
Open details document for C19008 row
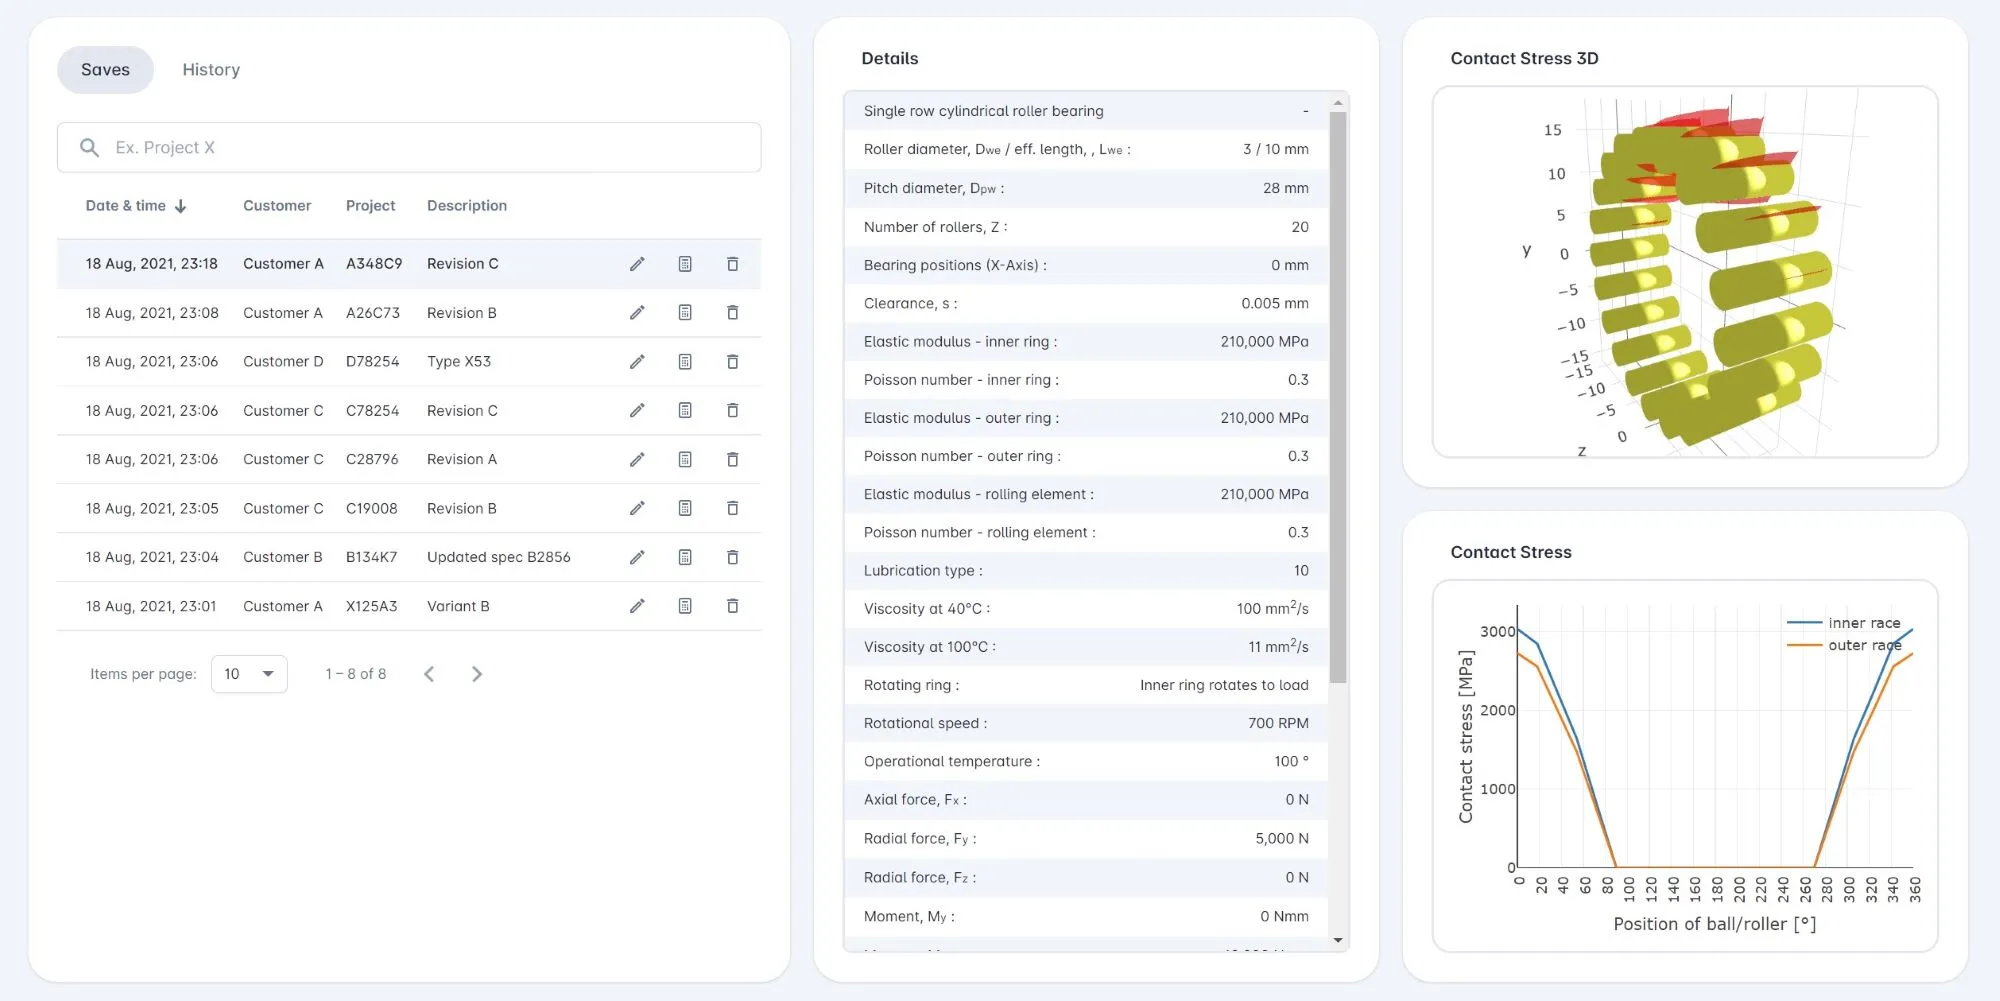(x=685, y=509)
